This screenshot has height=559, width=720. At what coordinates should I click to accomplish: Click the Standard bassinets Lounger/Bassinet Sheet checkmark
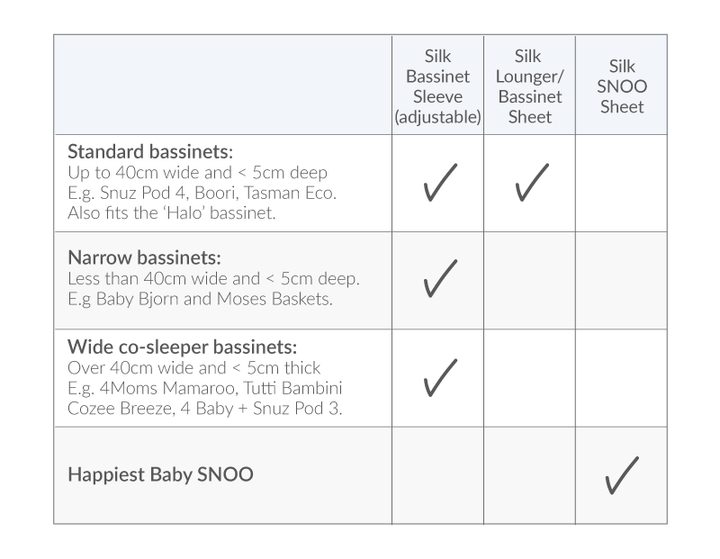click(x=530, y=183)
